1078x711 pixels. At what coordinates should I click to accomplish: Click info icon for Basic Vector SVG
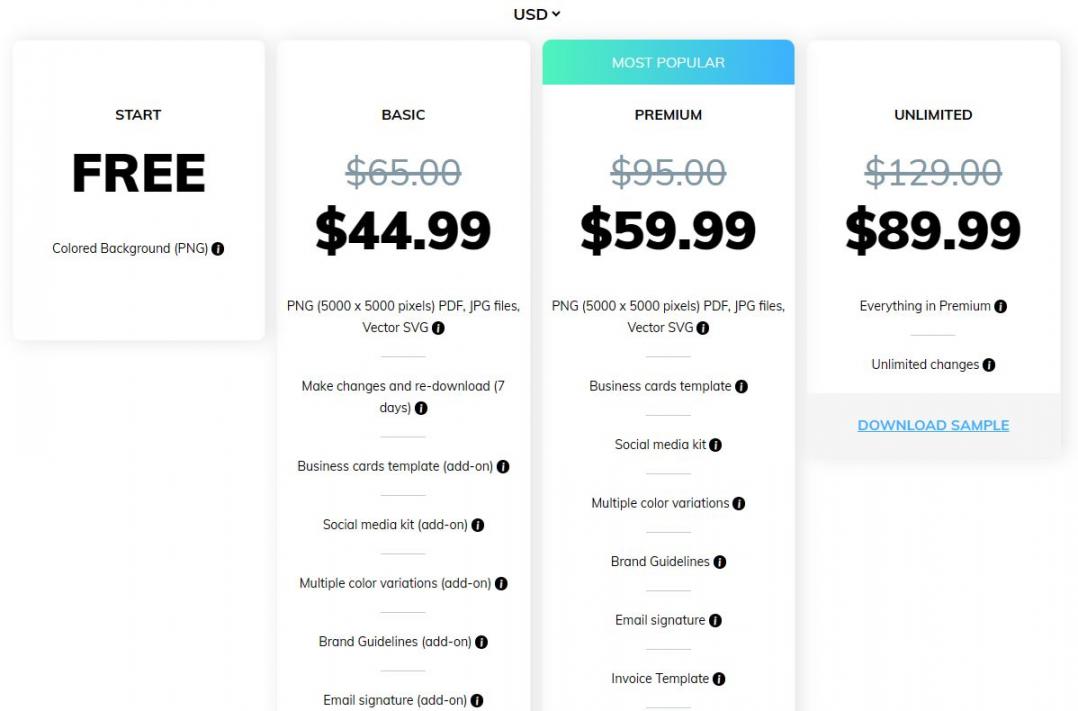[438, 328]
